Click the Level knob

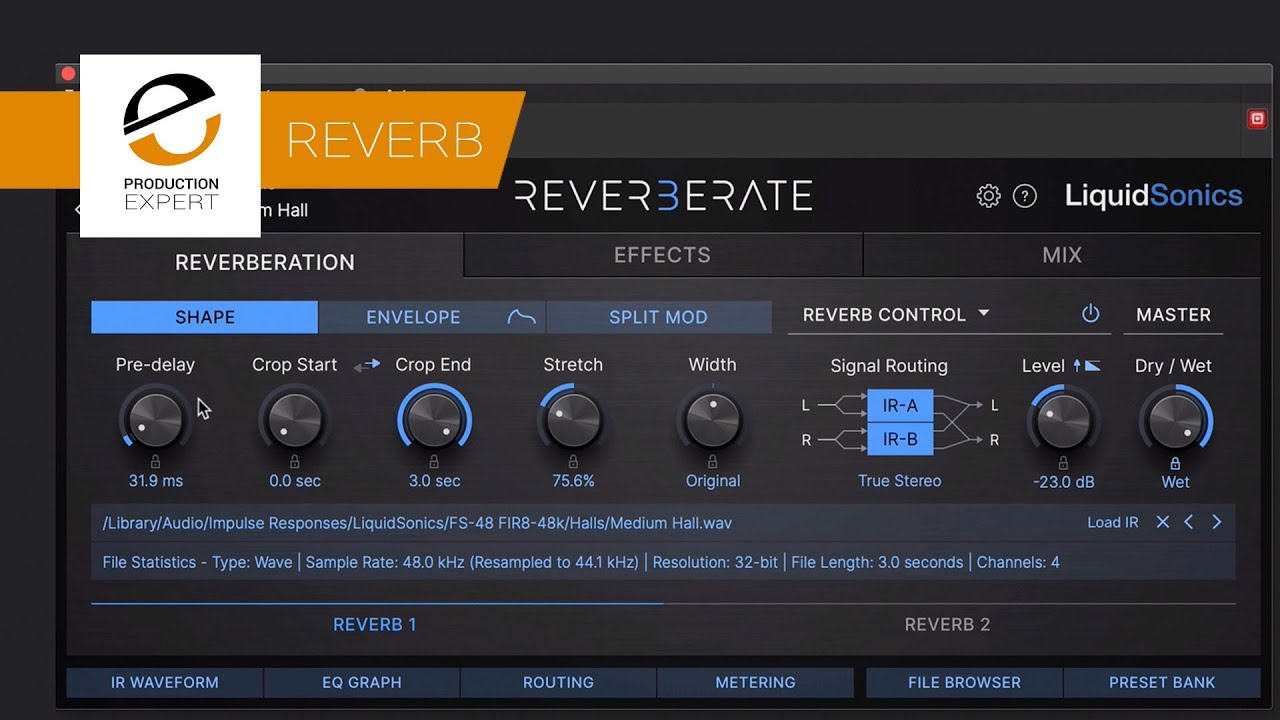(x=1063, y=420)
